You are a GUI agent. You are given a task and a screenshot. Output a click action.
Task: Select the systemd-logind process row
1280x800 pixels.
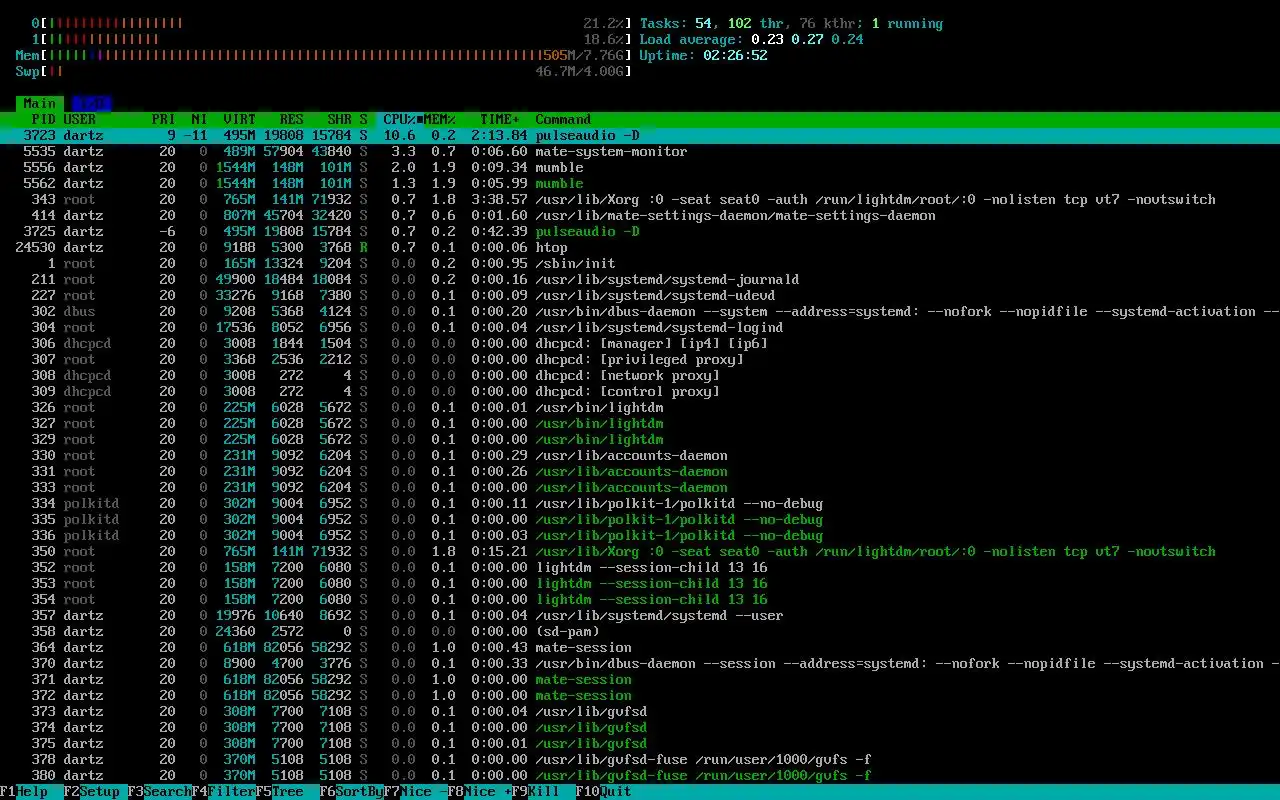tap(640, 327)
